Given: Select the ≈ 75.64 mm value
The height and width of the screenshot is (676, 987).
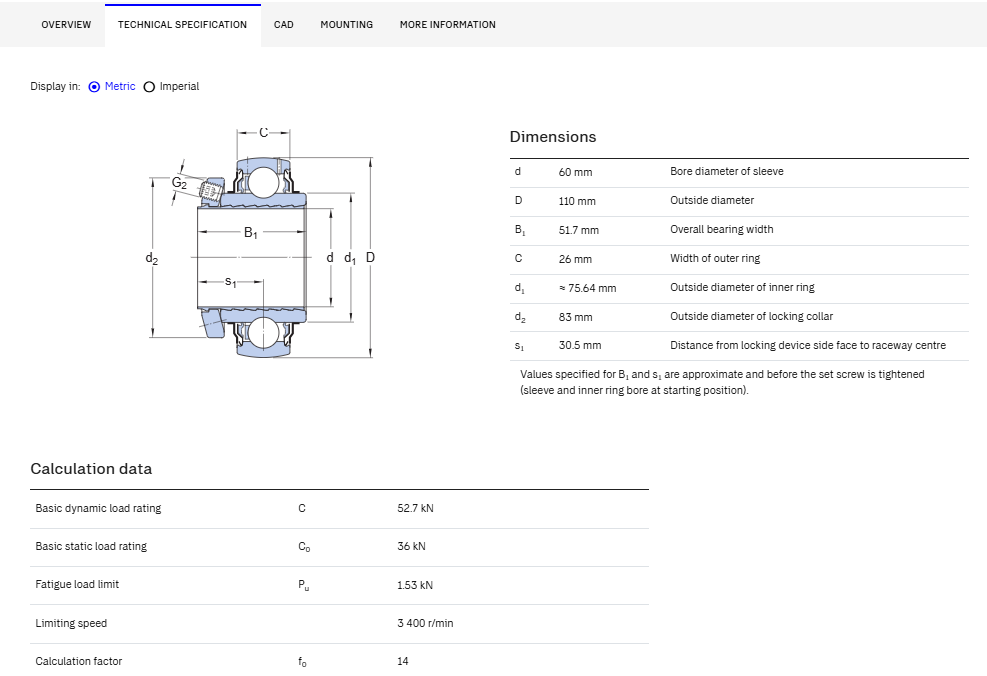Looking at the screenshot, I should click(587, 288).
